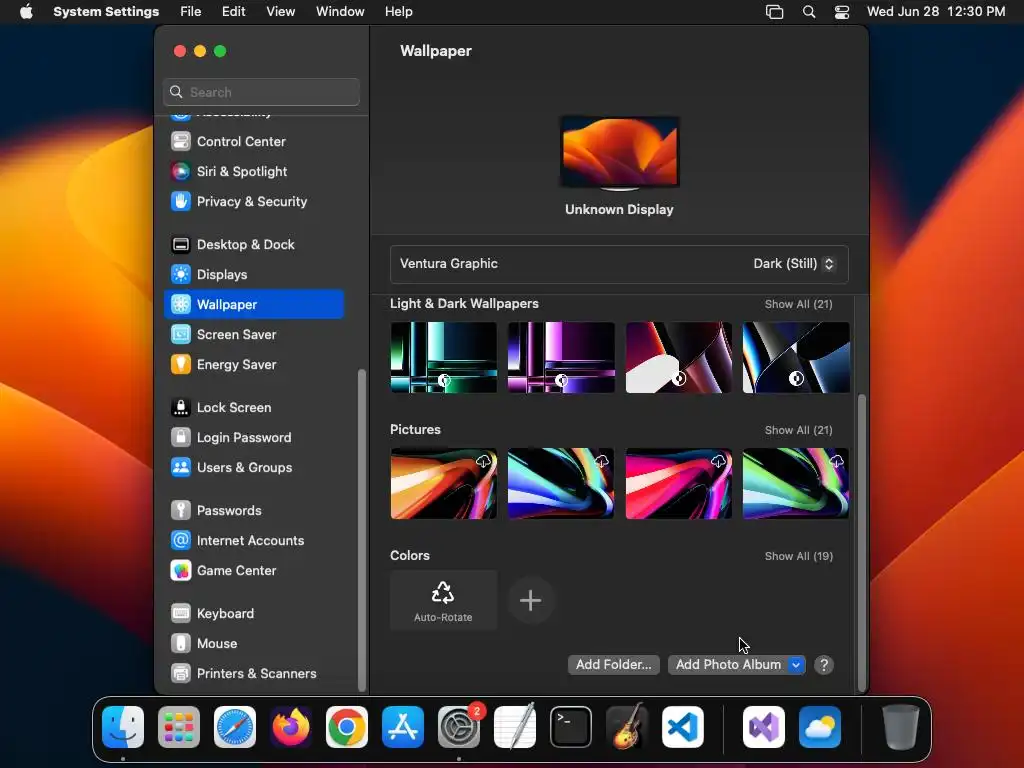Select Mouse settings in sidebar
The image size is (1024, 768).
pos(253,644)
